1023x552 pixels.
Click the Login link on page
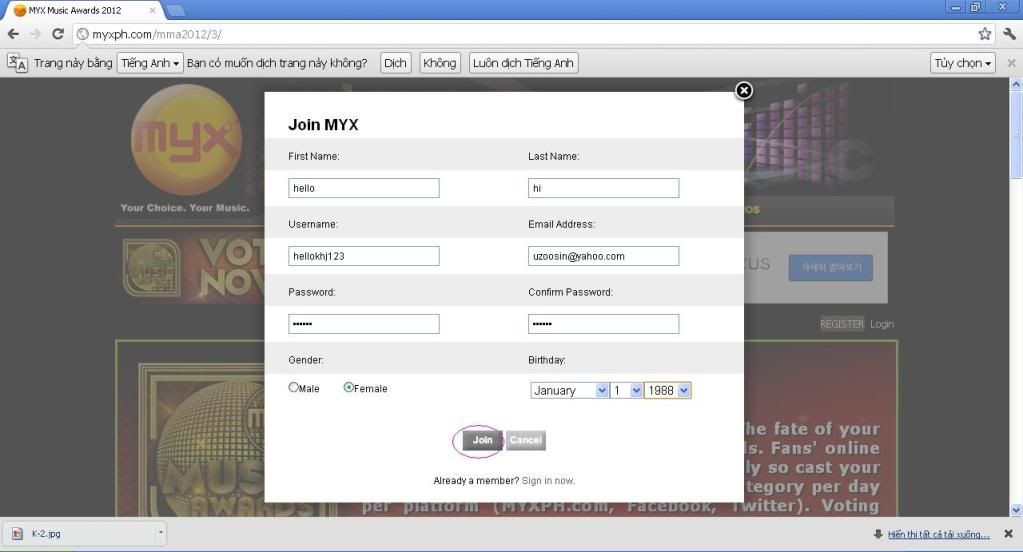(881, 324)
